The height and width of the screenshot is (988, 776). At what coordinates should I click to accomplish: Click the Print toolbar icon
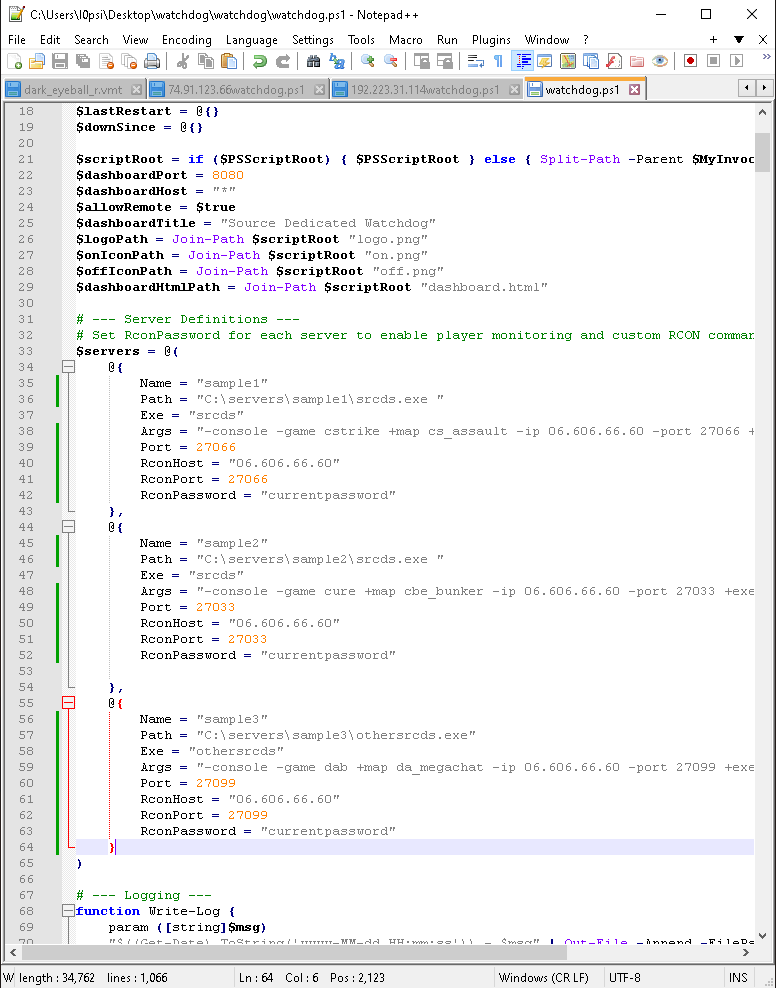pos(152,61)
